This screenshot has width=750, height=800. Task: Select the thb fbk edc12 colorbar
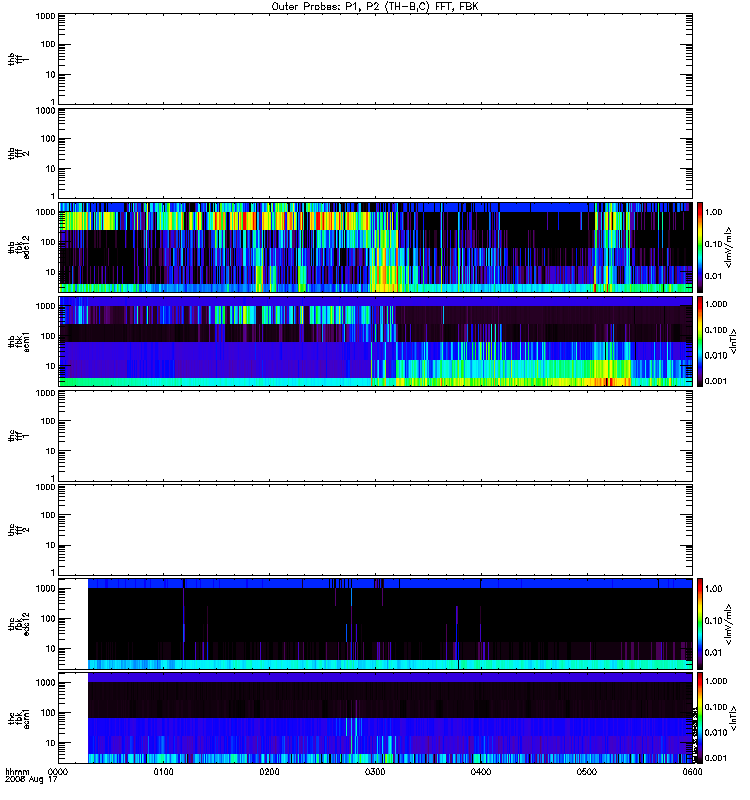pos(700,247)
